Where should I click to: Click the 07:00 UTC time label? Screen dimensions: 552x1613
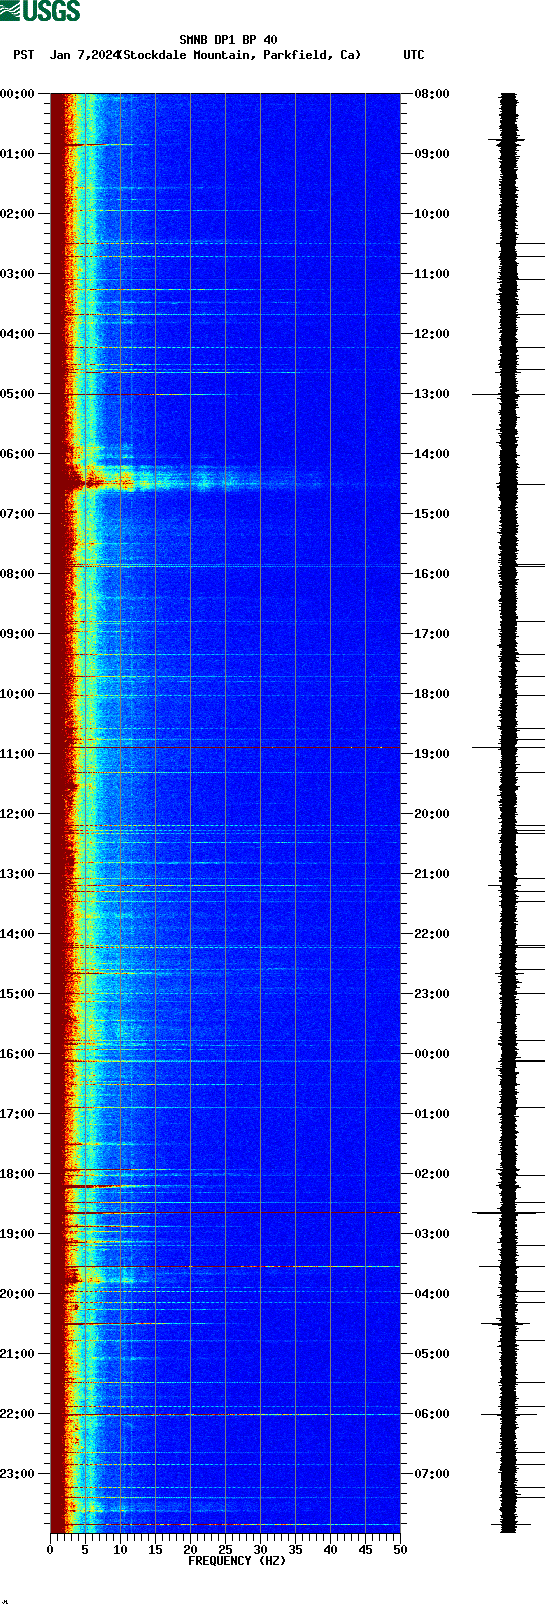pyautogui.click(x=432, y=1474)
